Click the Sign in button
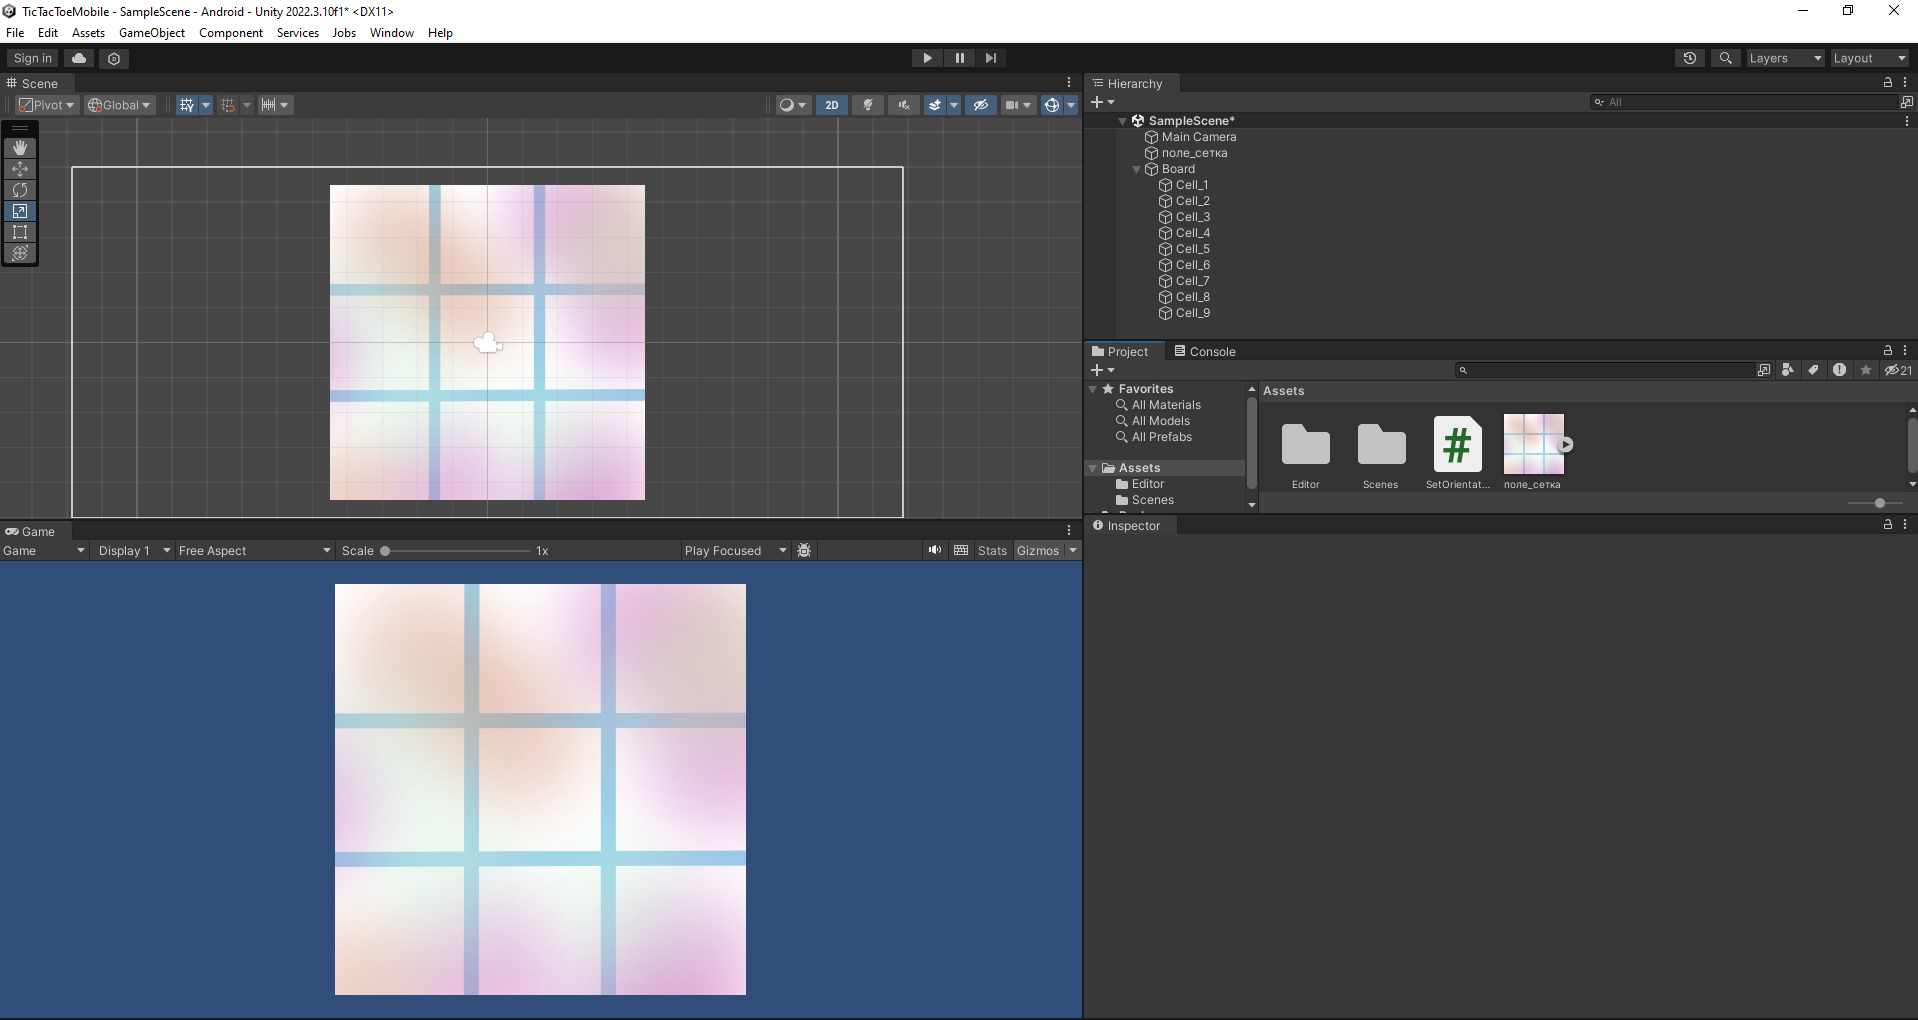Screen dimensions: 1918x1020 (32, 58)
